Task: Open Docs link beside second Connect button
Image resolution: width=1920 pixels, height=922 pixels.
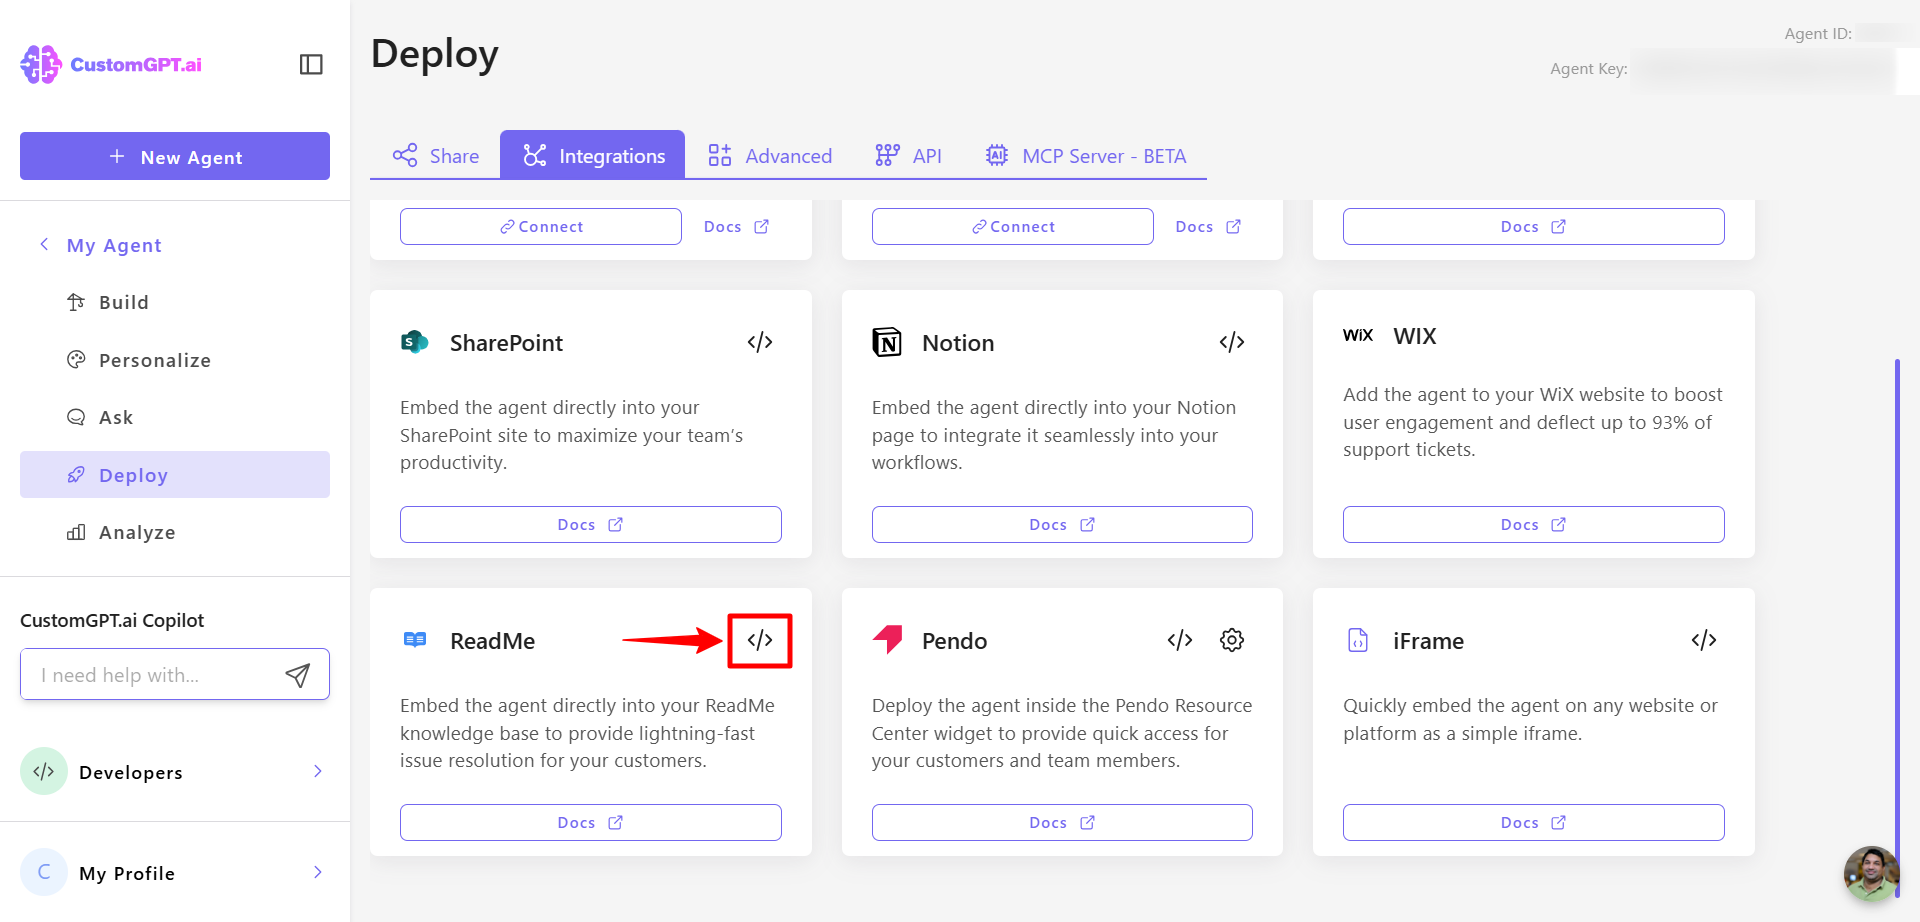Action: tap(1208, 226)
